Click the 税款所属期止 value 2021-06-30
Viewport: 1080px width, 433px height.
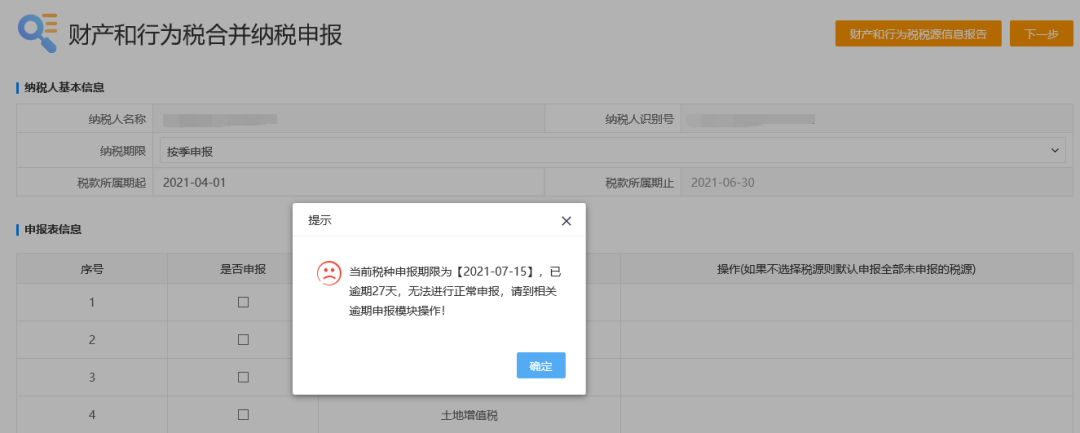click(723, 183)
